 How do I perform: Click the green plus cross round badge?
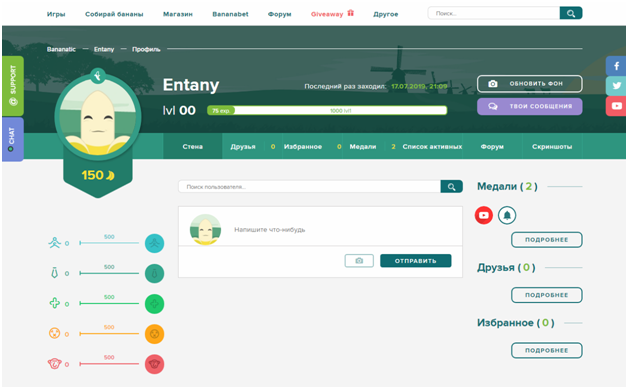pos(155,304)
